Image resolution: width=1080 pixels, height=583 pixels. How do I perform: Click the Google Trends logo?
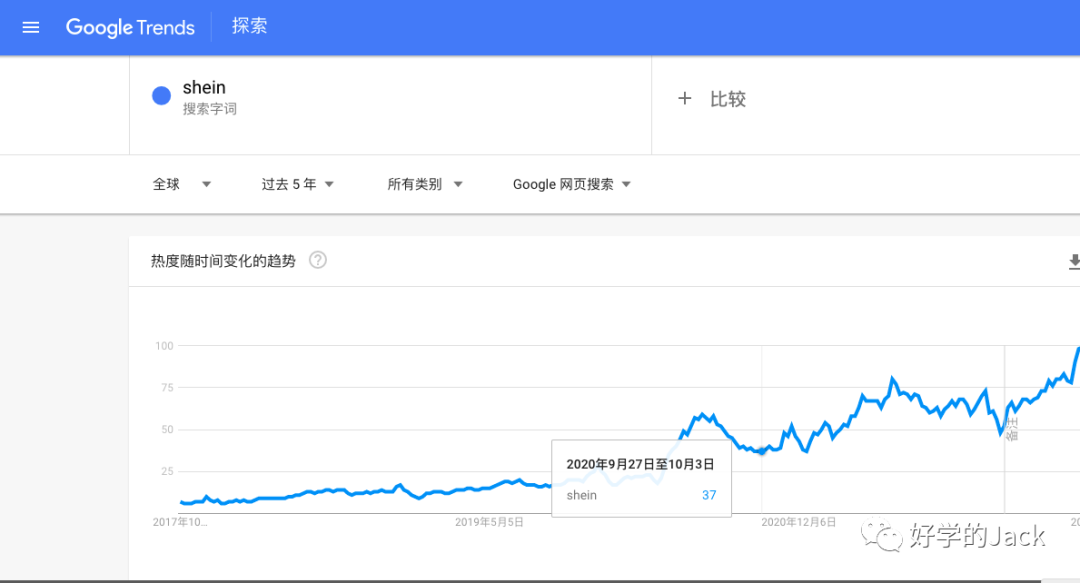[131, 27]
